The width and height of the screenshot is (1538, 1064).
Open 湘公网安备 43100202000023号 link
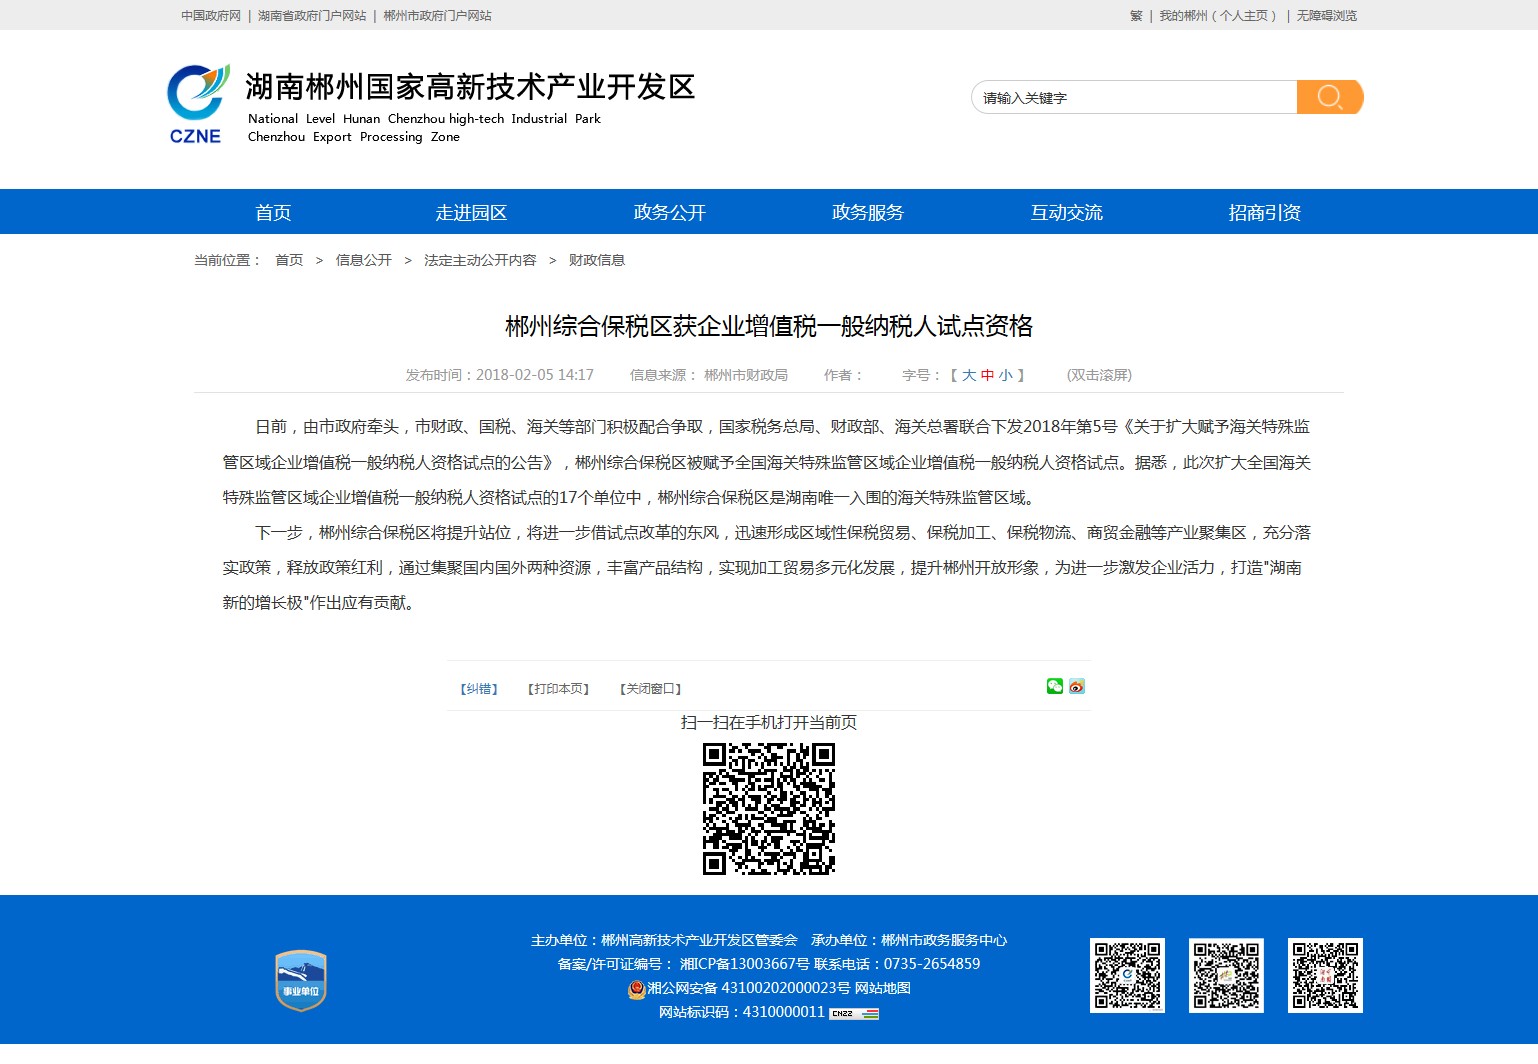749,988
